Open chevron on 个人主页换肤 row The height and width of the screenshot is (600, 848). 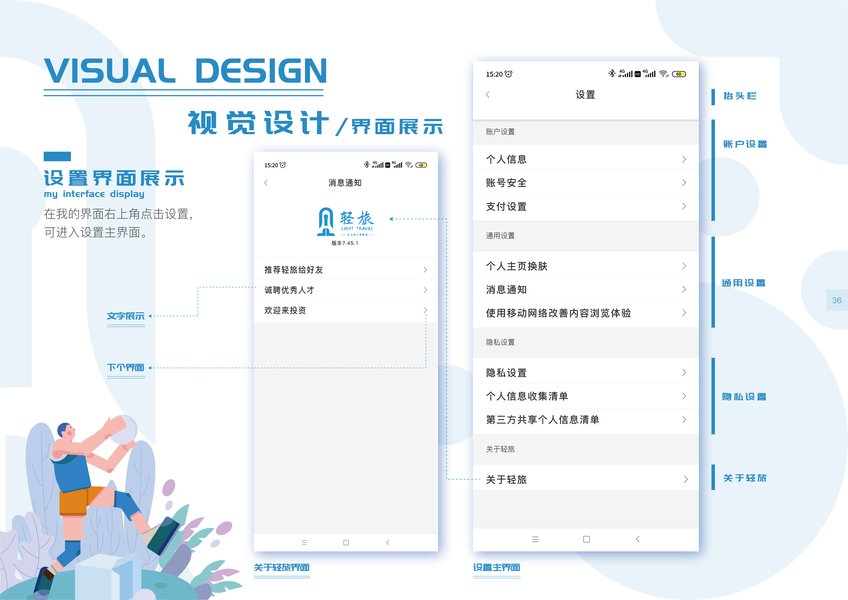[x=684, y=266]
